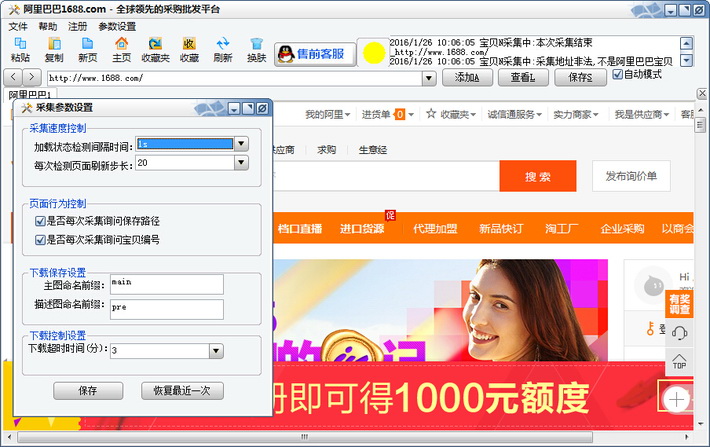
Task: Expand the URL address bar dropdown
Action: 429,78
